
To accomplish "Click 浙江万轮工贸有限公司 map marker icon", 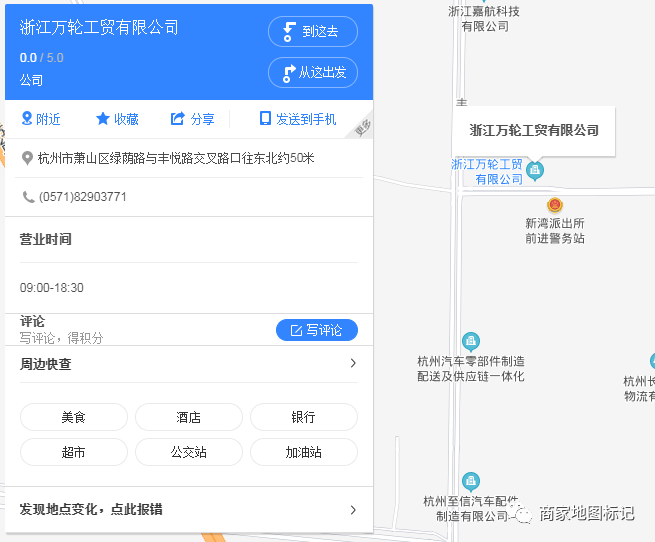I will tap(535, 170).
